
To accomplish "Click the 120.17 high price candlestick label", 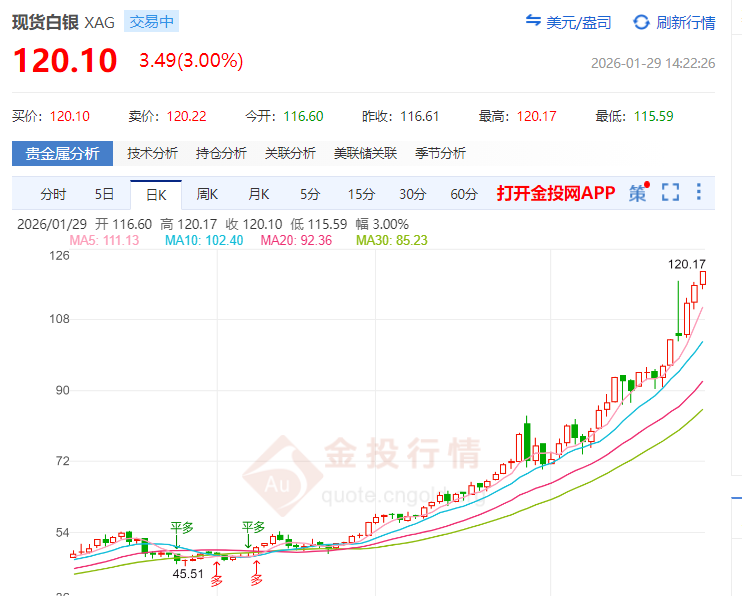I will point(687,264).
